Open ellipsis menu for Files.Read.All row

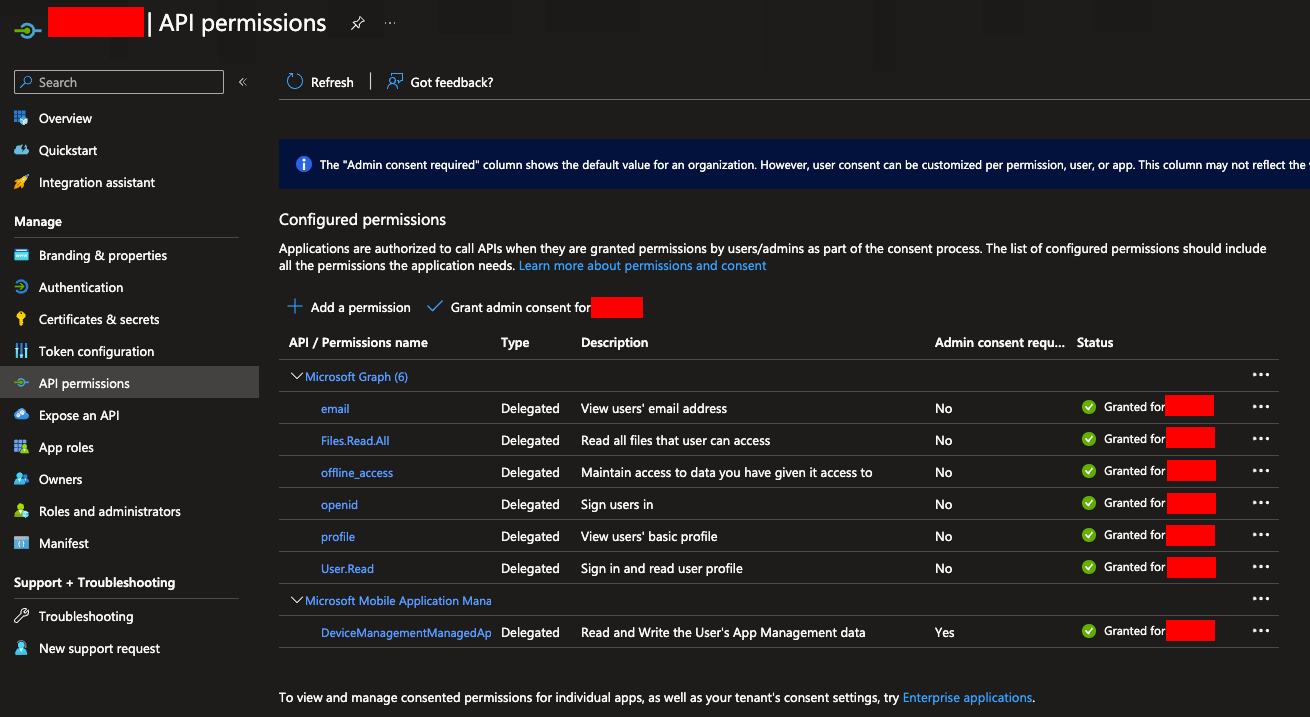click(x=1261, y=439)
